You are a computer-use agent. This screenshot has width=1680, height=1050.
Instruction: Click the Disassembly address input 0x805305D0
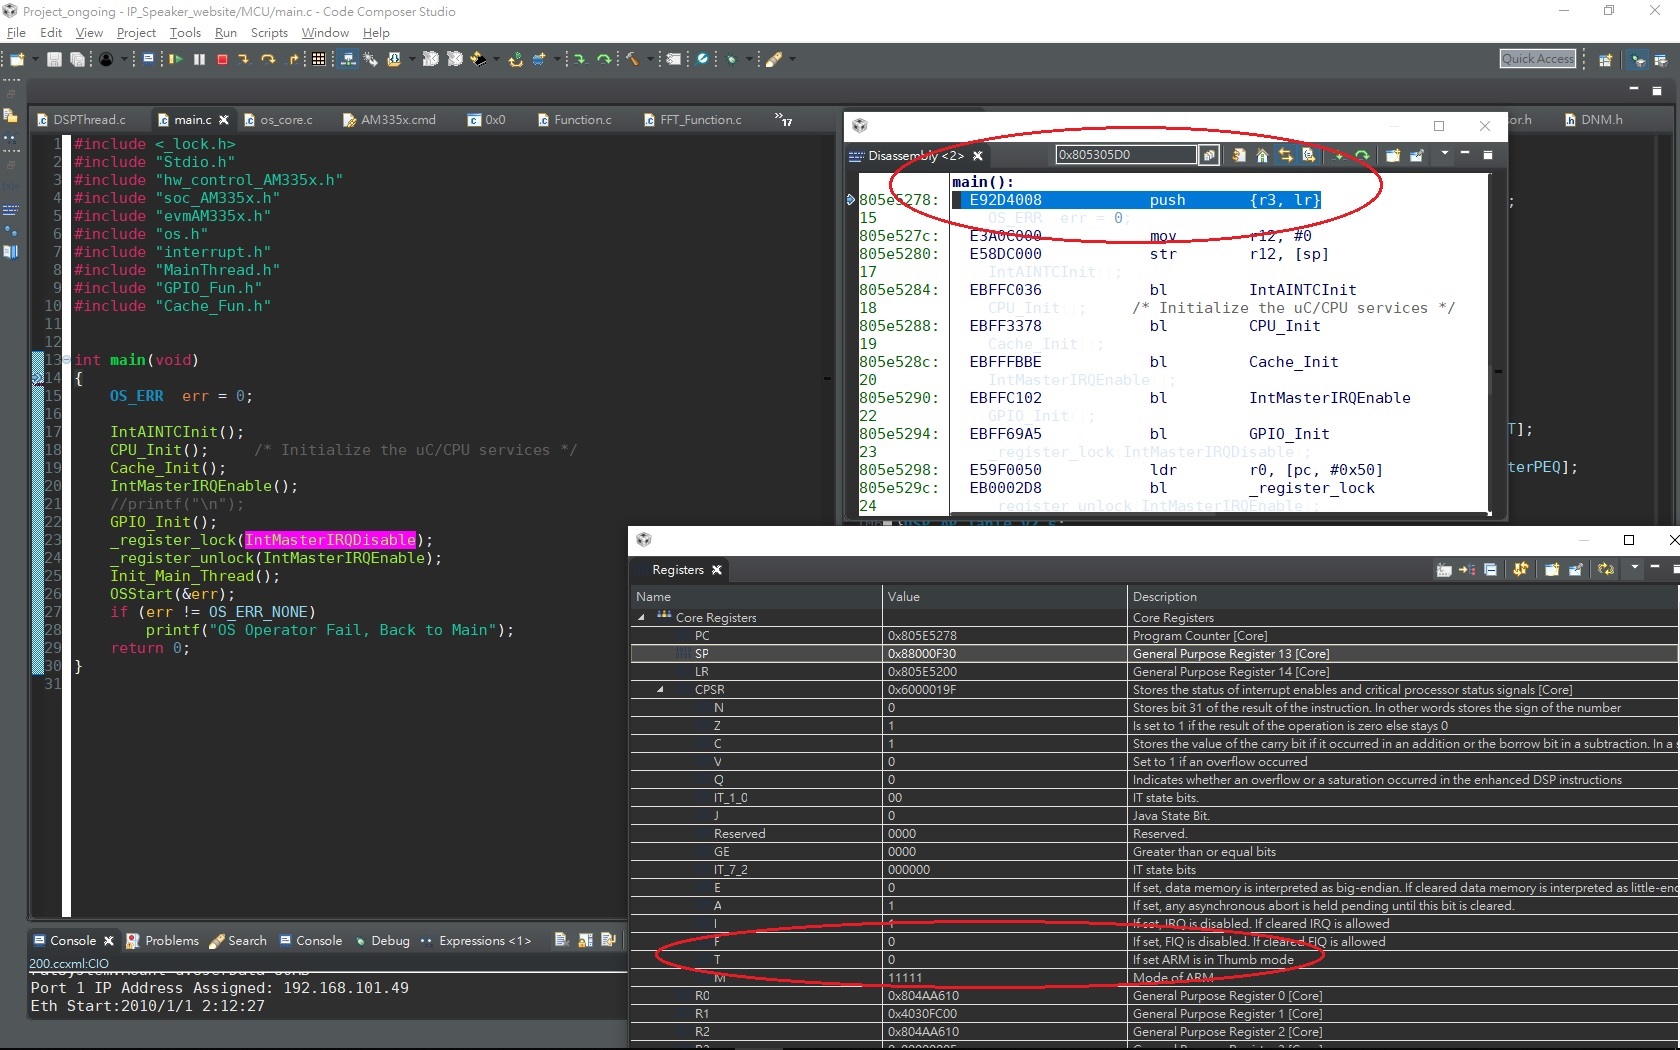(1126, 155)
